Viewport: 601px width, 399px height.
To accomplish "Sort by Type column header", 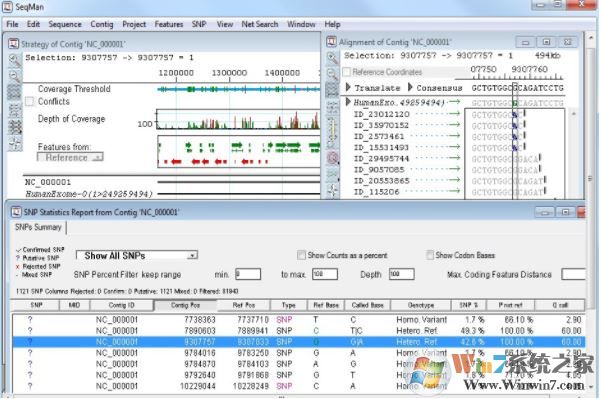I will pyautogui.click(x=289, y=305).
